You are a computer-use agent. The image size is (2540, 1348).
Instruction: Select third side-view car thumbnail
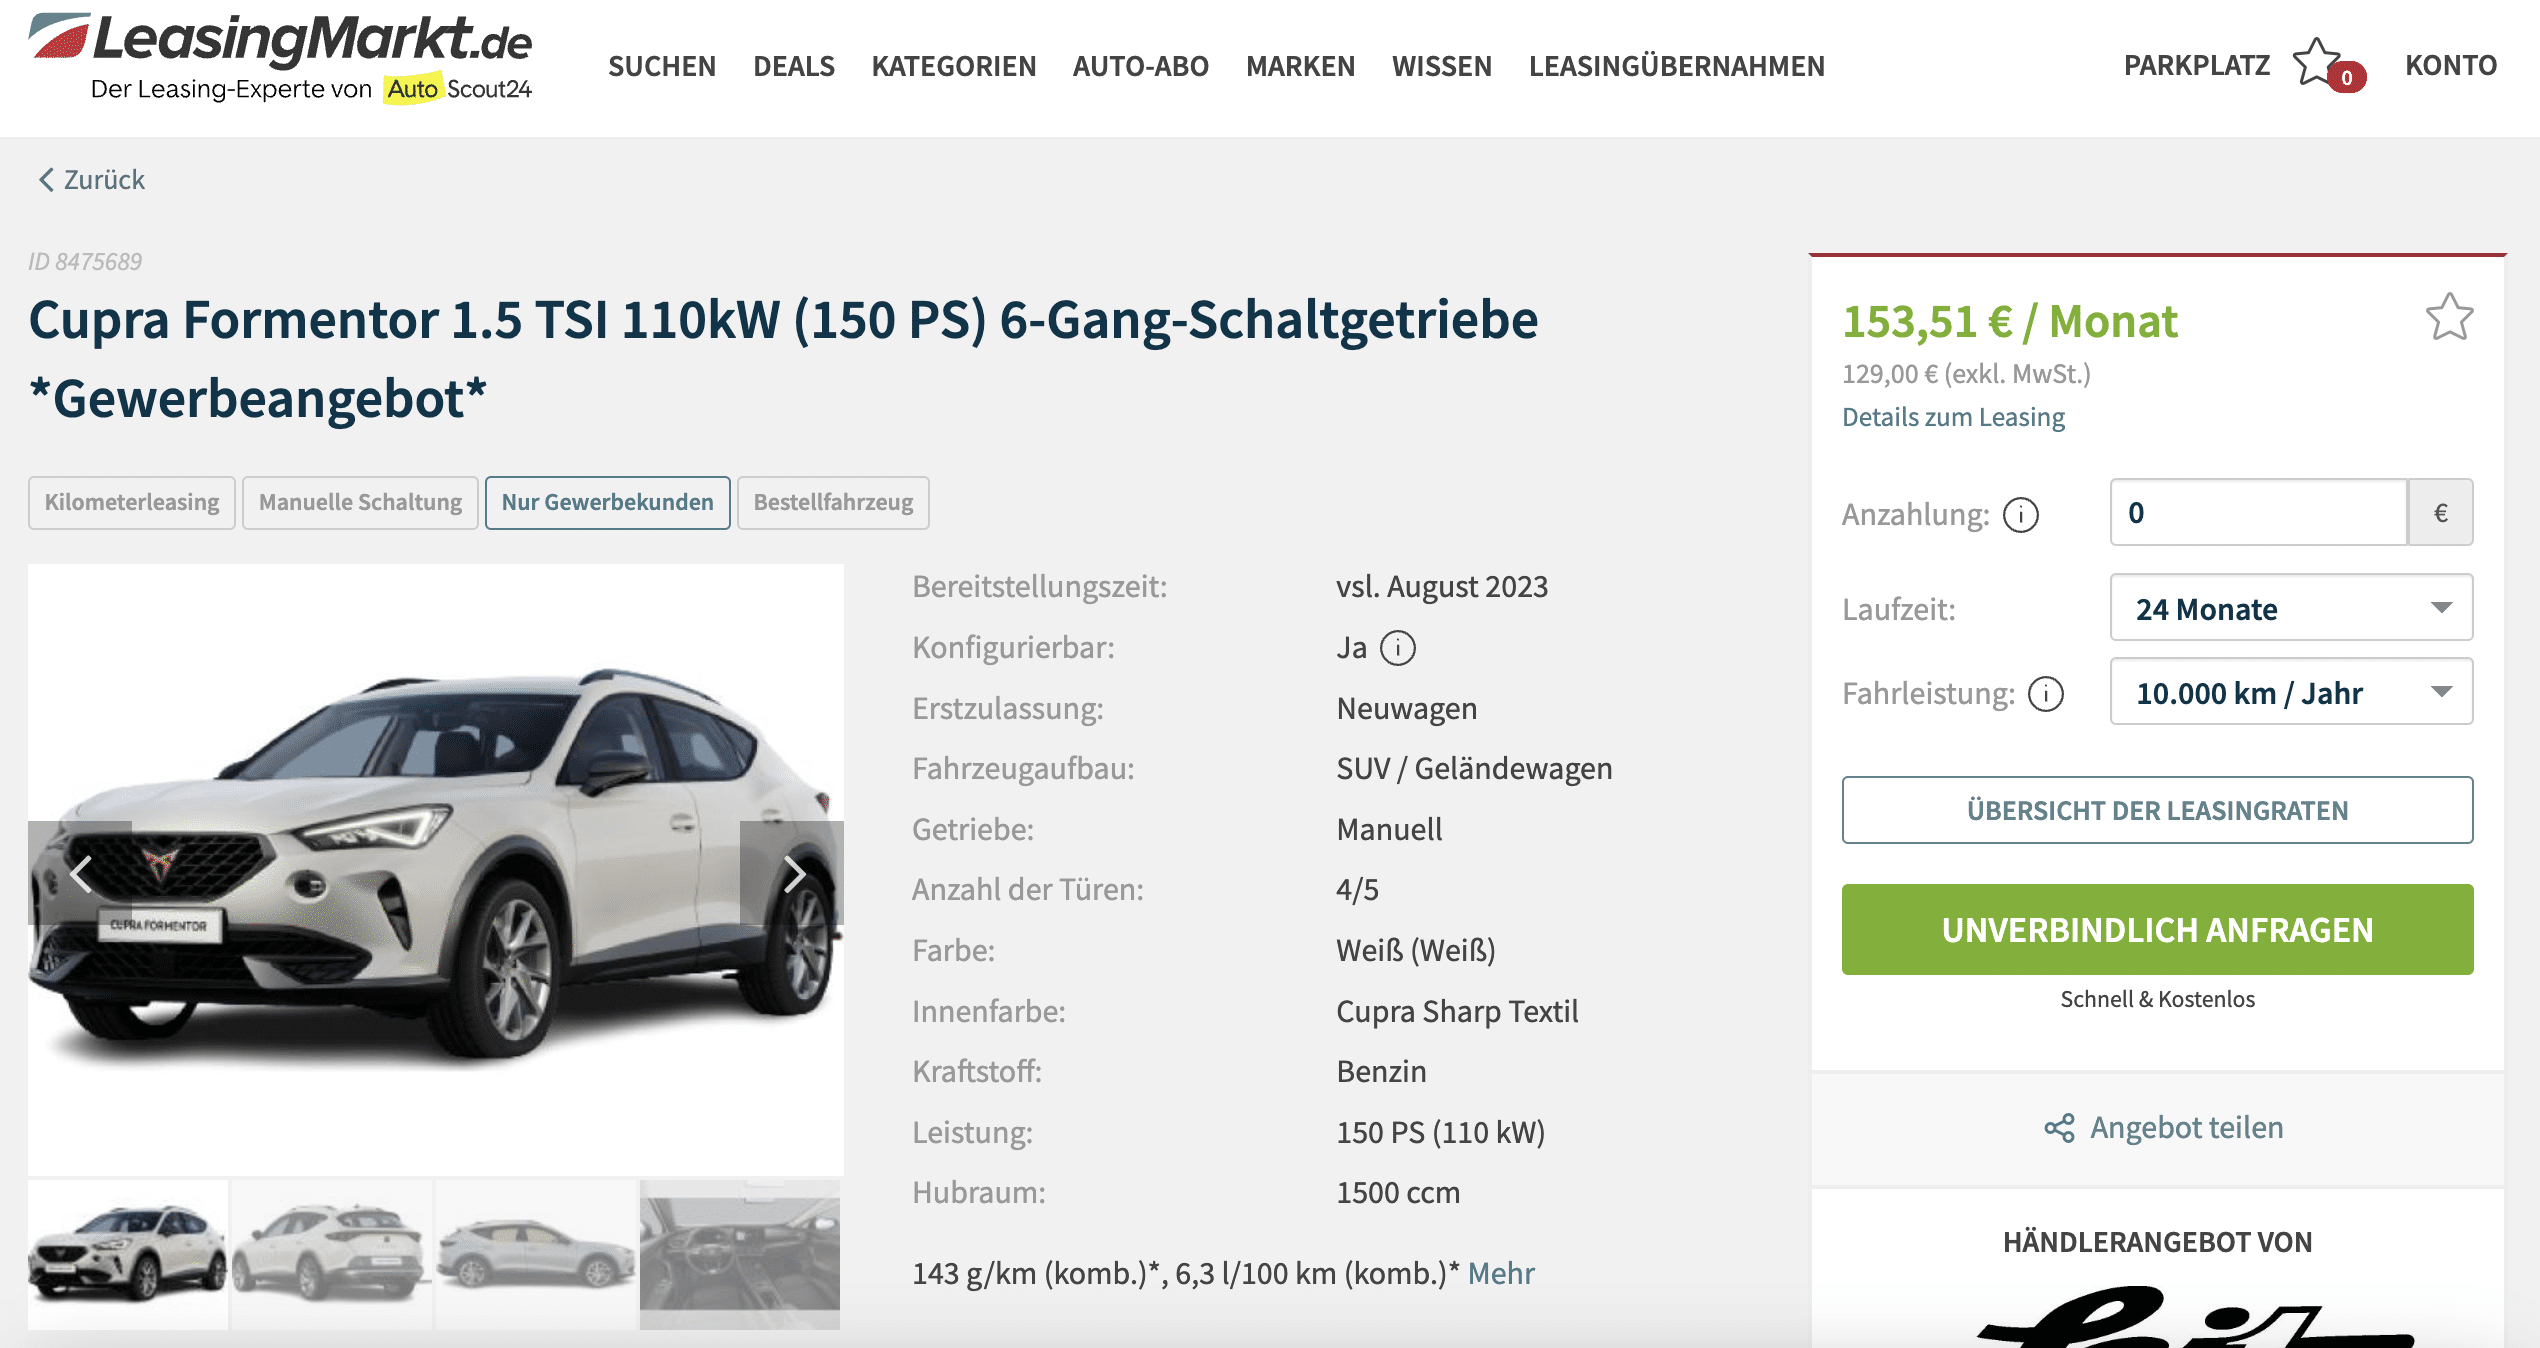pyautogui.click(x=536, y=1255)
